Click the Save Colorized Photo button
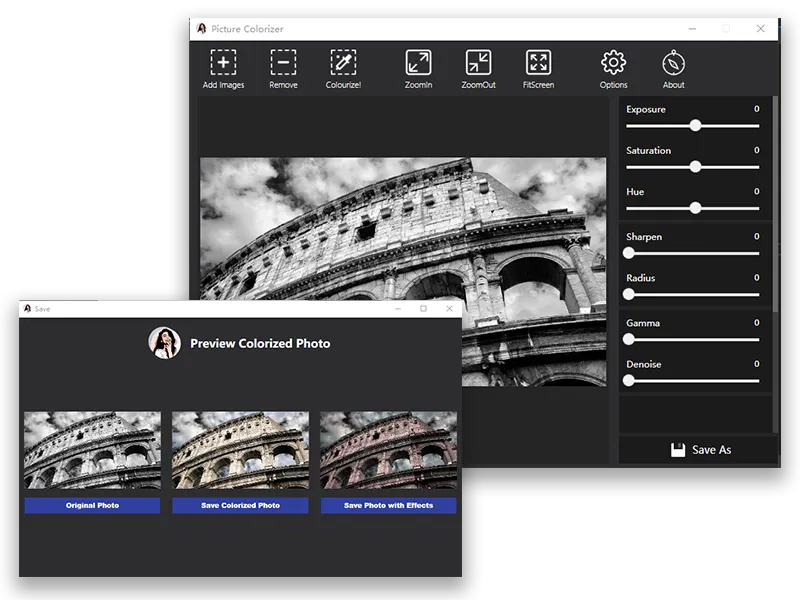The image size is (800, 600). tap(242, 506)
